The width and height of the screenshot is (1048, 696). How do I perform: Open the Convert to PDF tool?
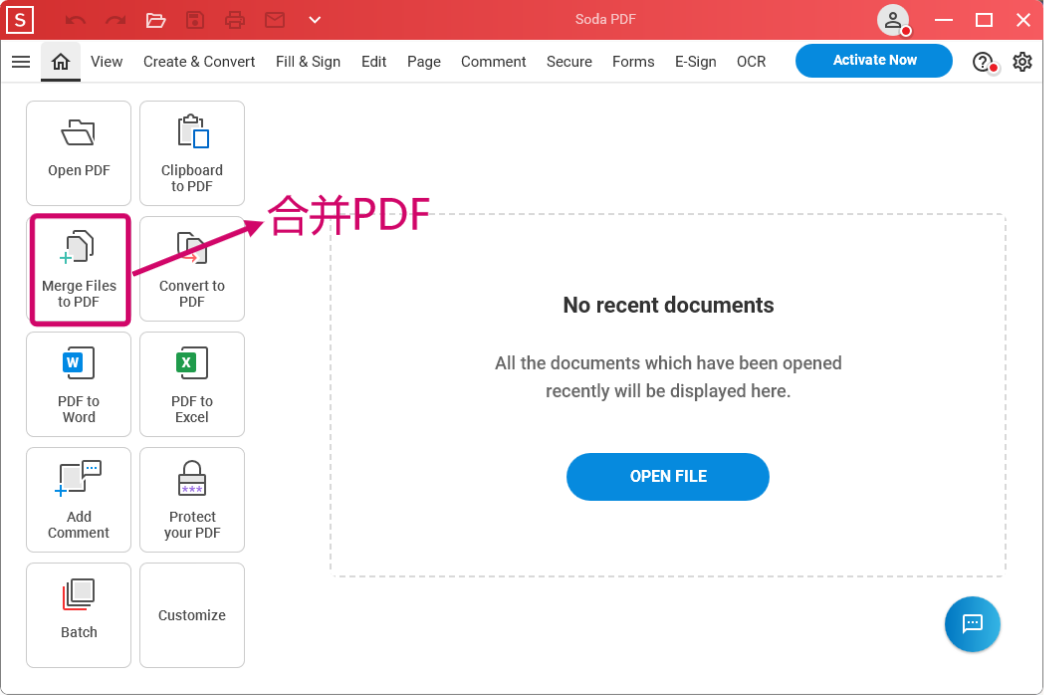192,269
